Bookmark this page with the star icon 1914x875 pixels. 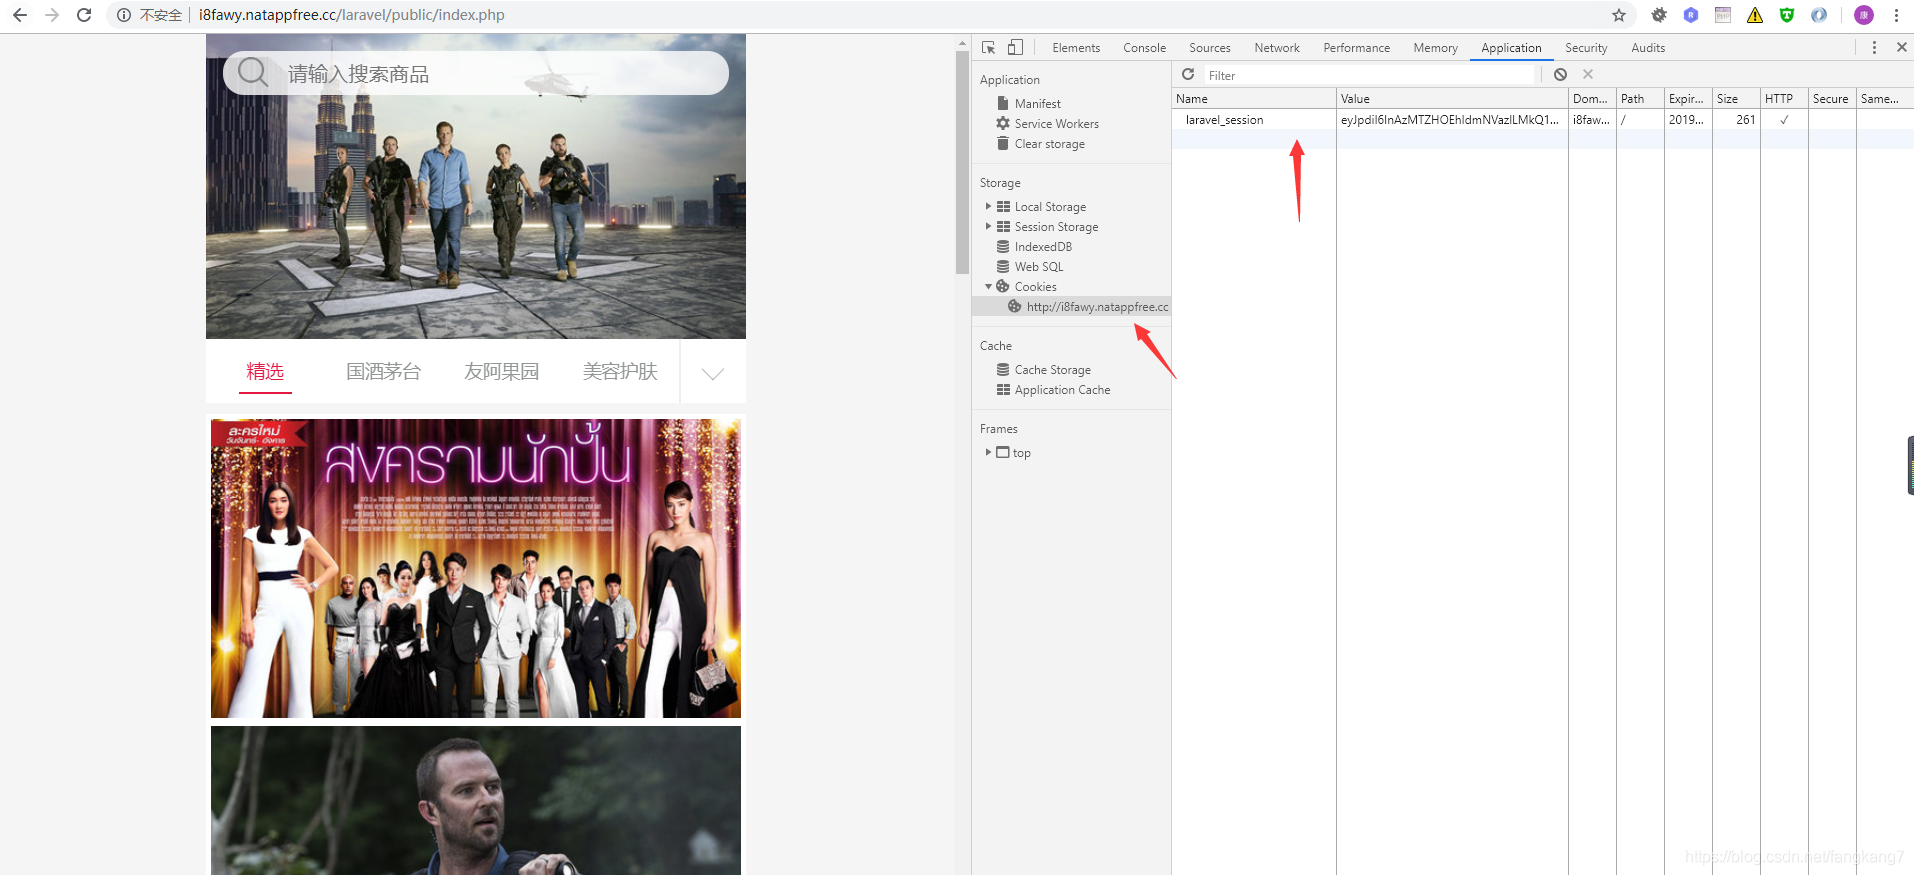click(1619, 15)
